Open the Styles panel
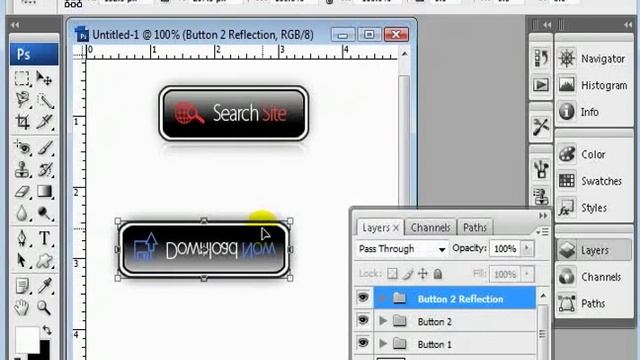 click(x=593, y=208)
